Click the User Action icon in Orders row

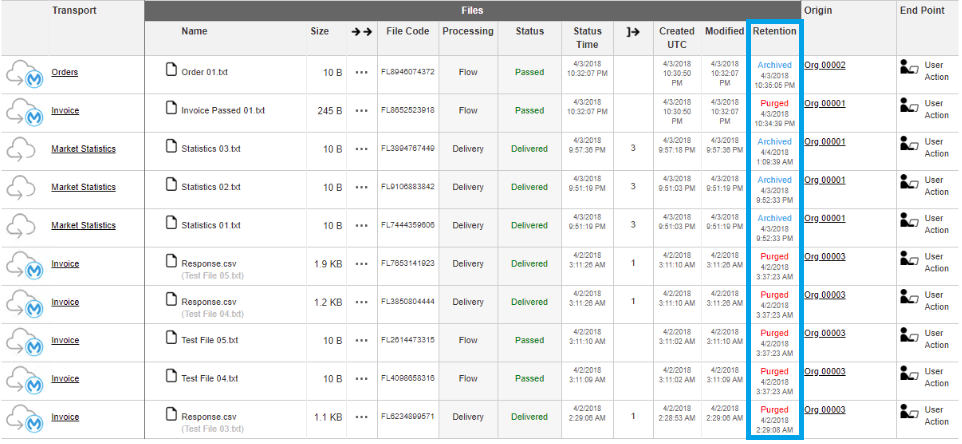coord(908,72)
